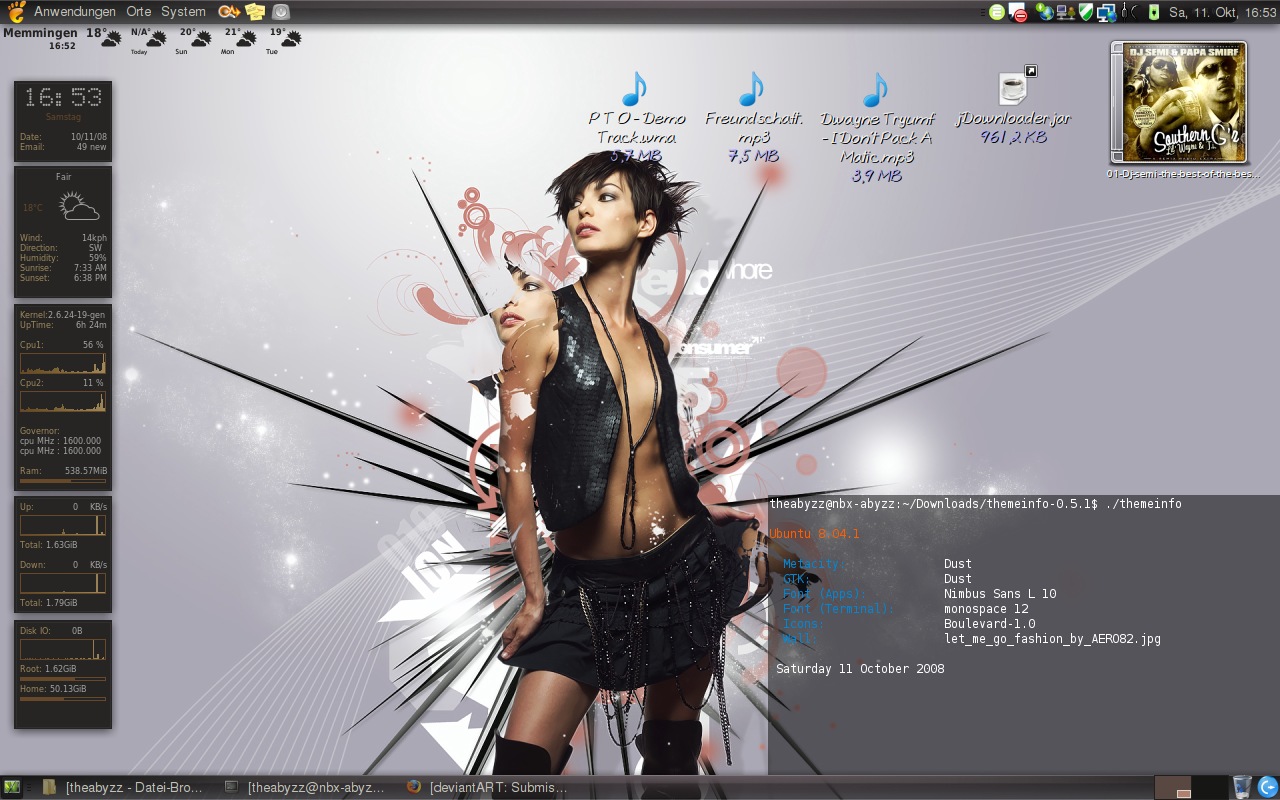Click Saturday 11 October 2008 in terminal

pos(860,669)
